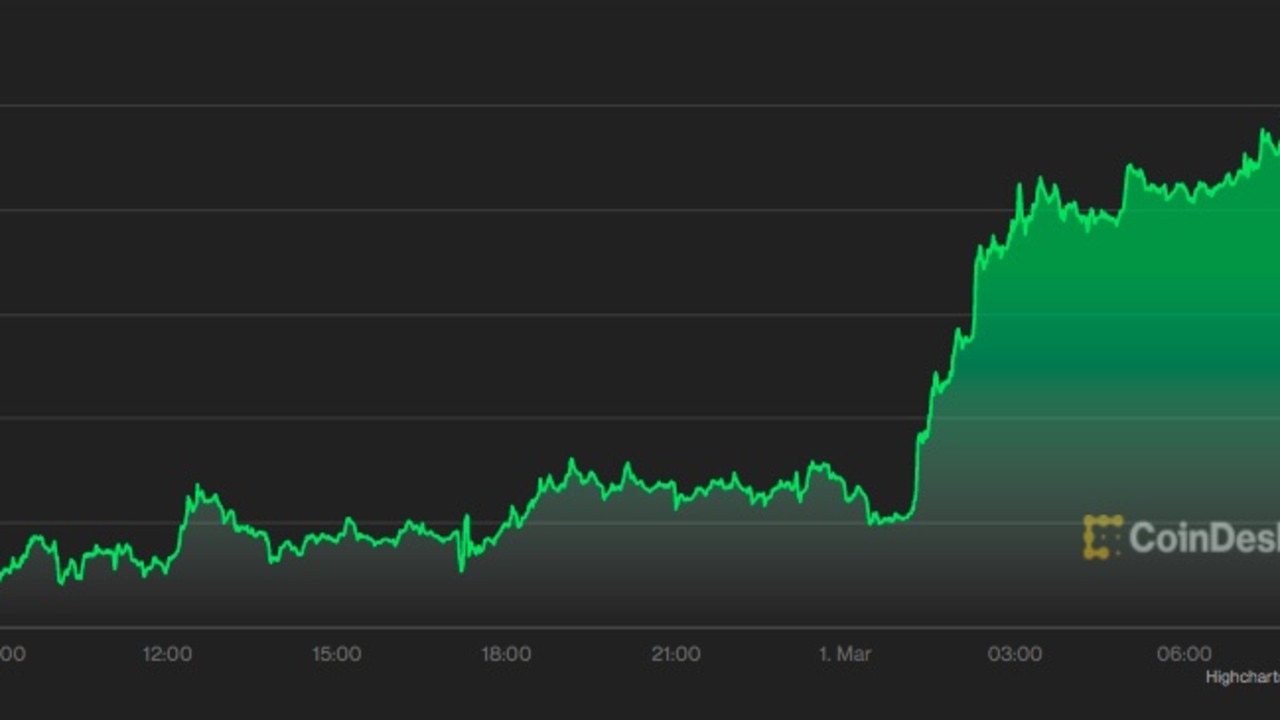Viewport: 1280px width, 720px height.
Task: Click the 06:00 time axis label
Action: (1184, 654)
